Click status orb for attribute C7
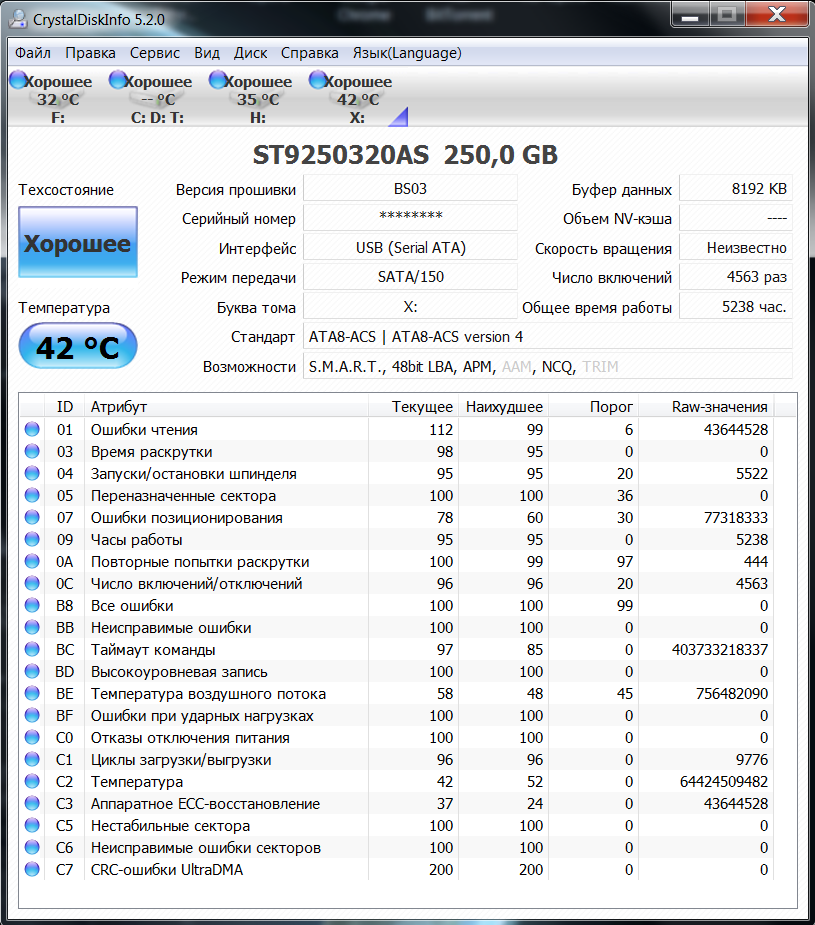Viewport: 815px width, 925px height. pyautogui.click(x=32, y=869)
